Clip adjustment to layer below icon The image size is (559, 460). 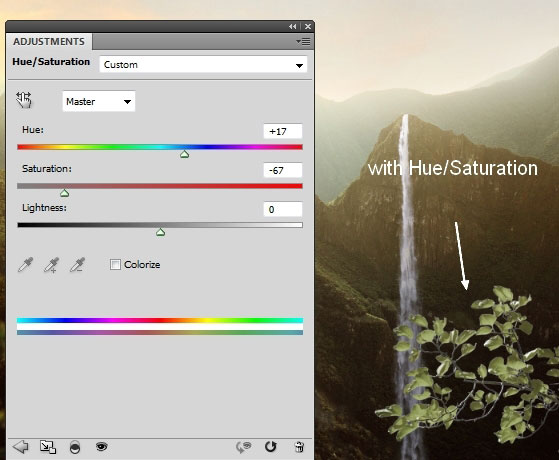click(75, 447)
